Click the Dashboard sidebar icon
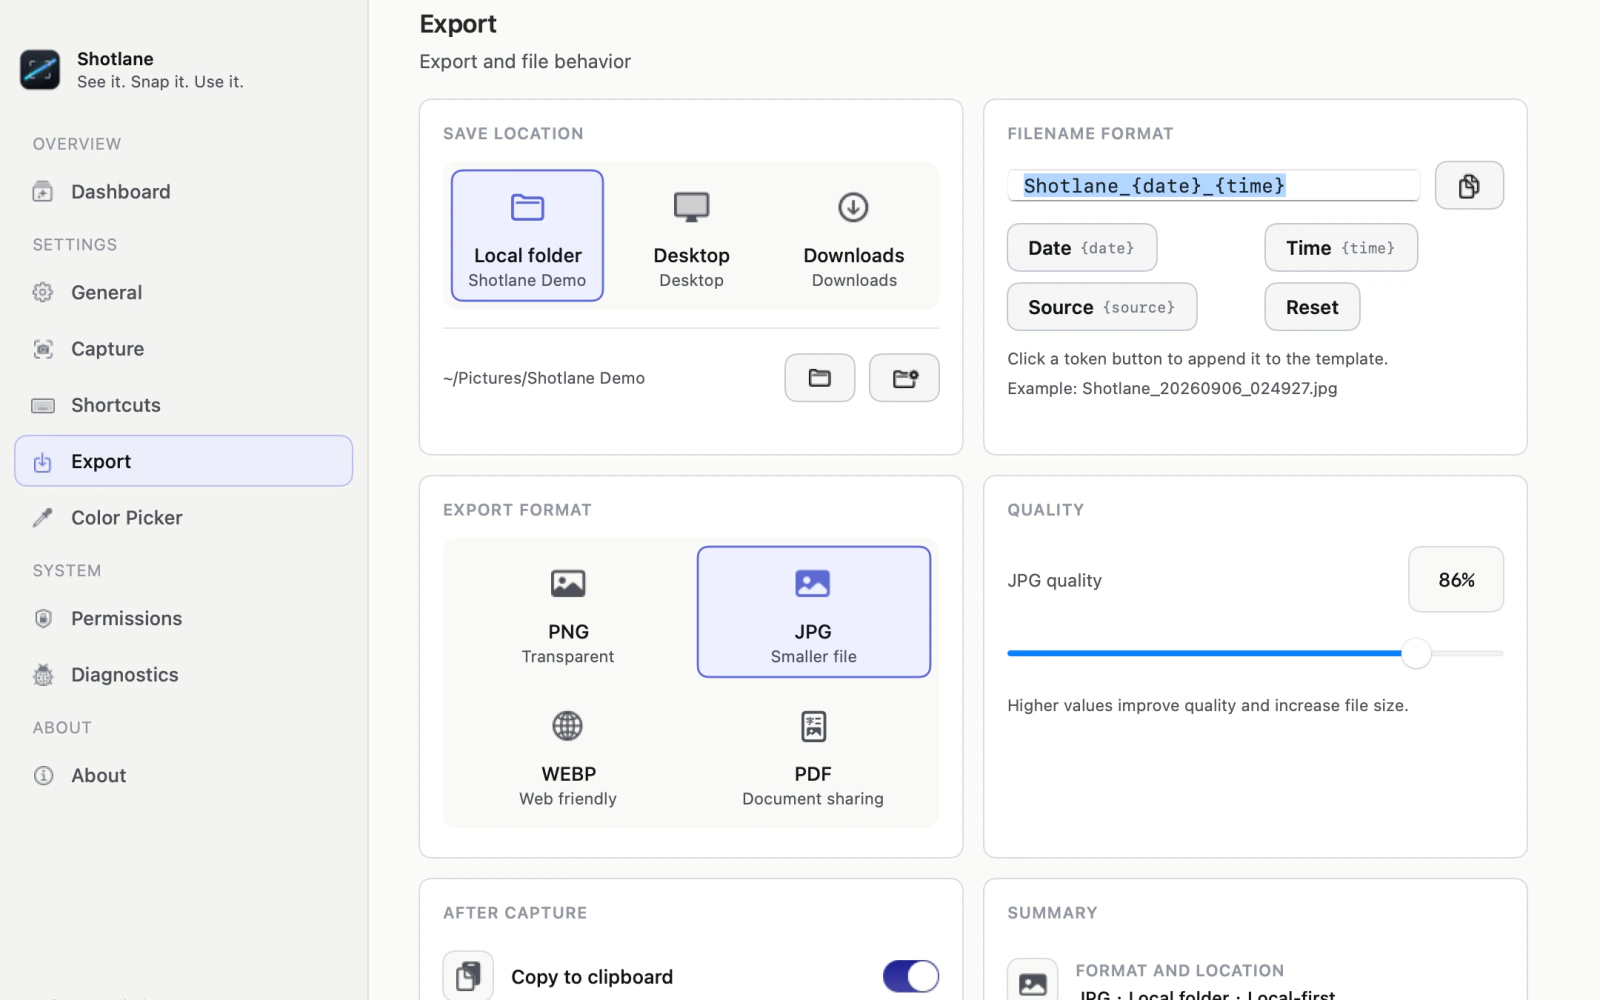 [43, 192]
